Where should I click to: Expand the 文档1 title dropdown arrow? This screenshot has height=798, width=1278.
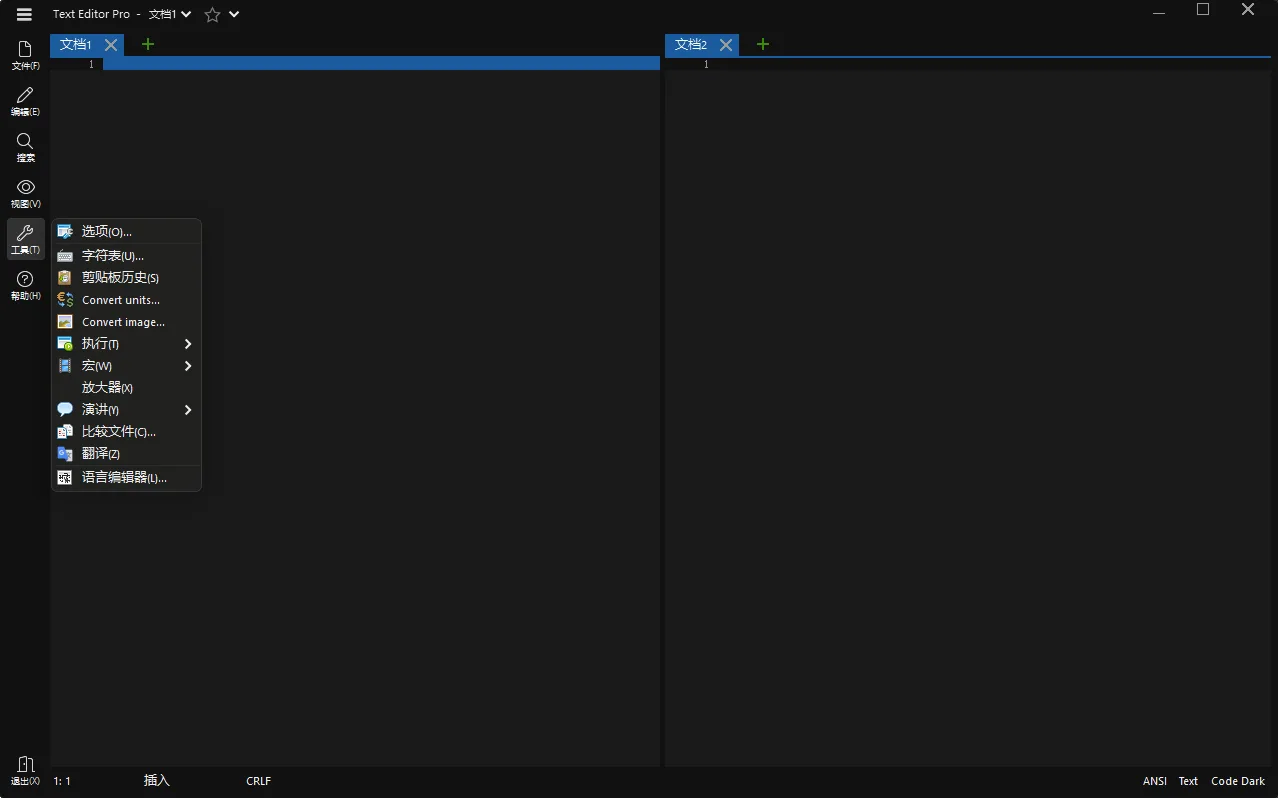pyautogui.click(x=186, y=15)
